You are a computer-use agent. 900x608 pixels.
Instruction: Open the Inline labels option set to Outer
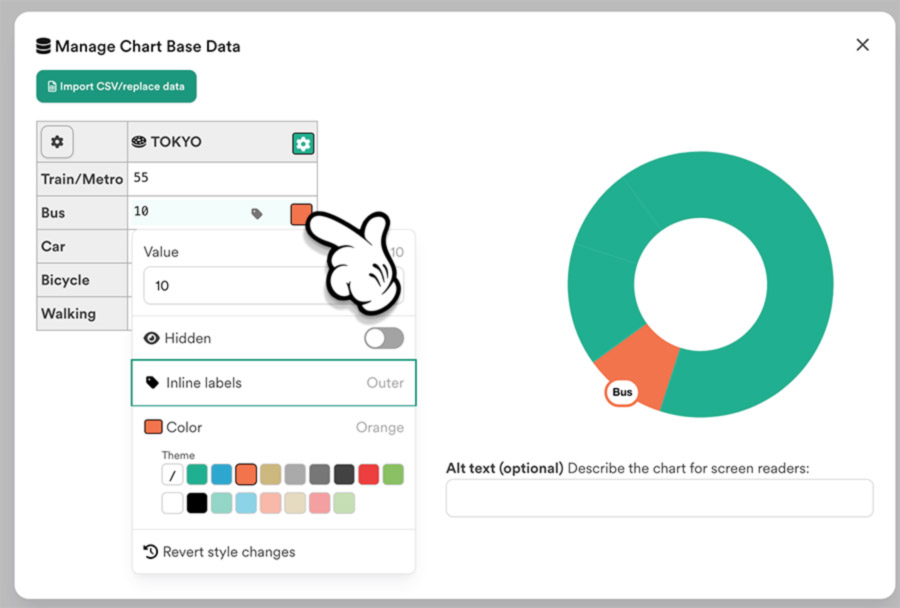(x=274, y=383)
